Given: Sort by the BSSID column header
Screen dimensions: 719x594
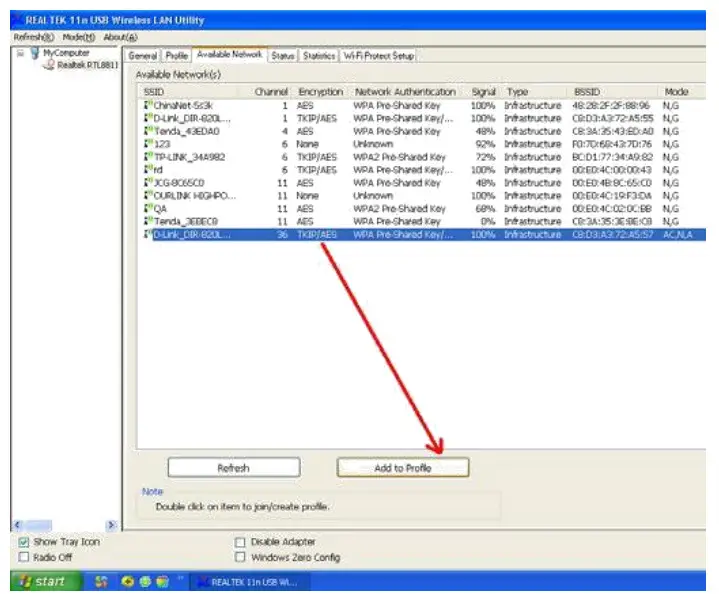Looking at the screenshot, I should pyautogui.click(x=613, y=92).
